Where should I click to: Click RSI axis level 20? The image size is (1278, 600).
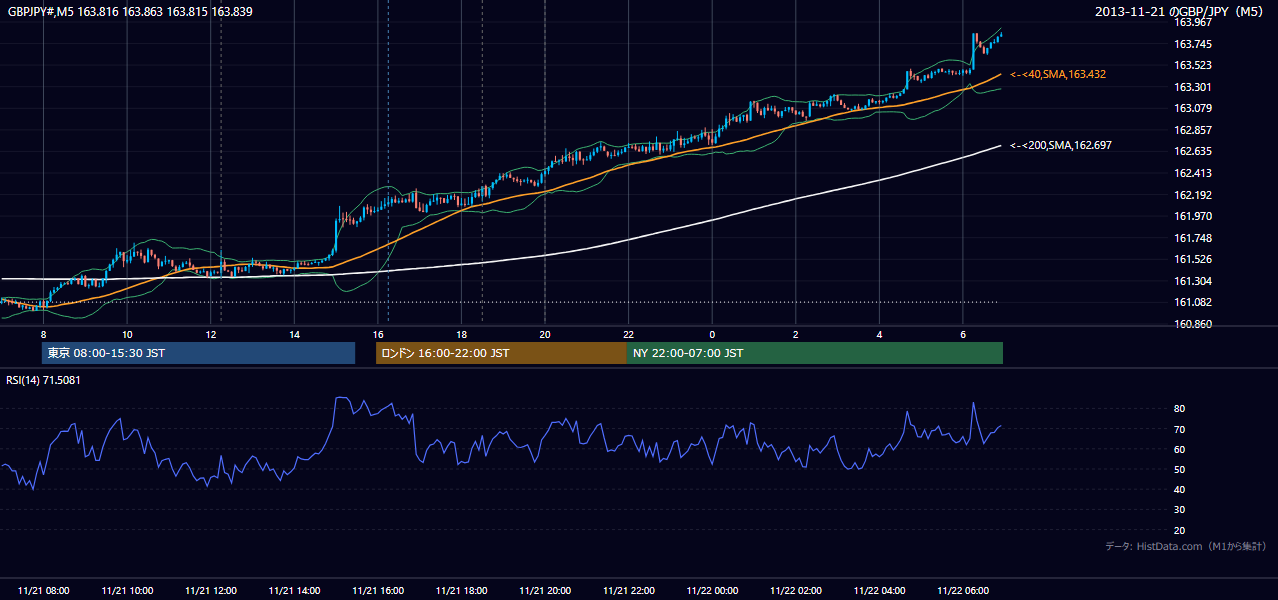1180,530
